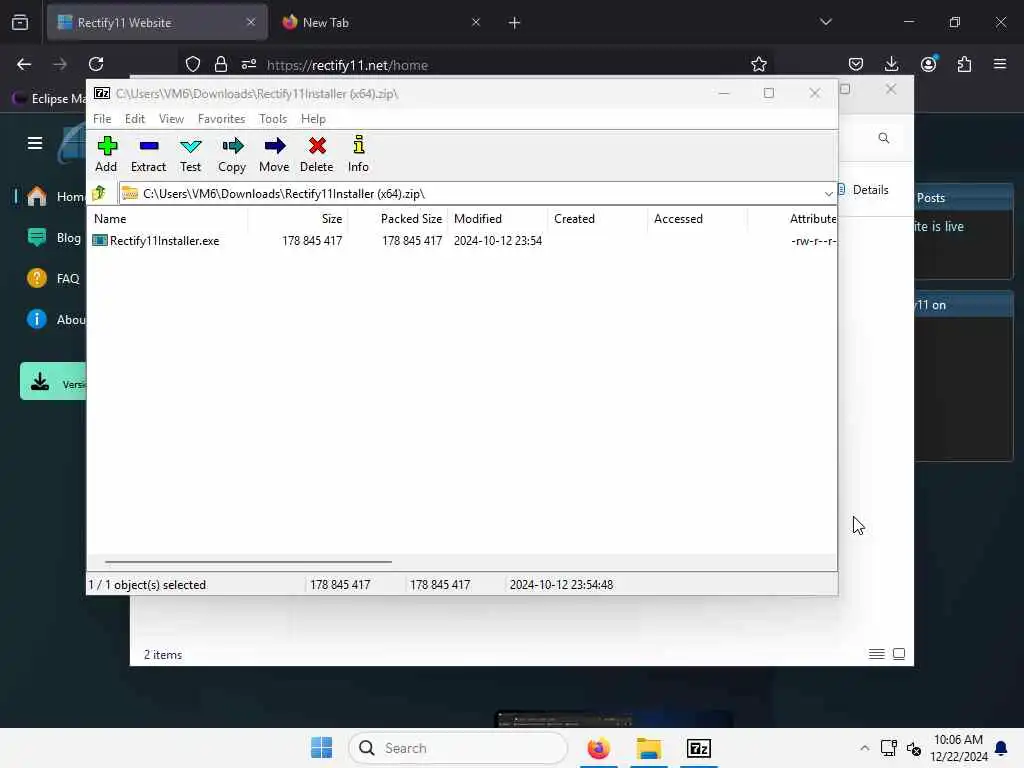The width and height of the screenshot is (1024, 768).
Task: Open a new Firefox tab with plus
Action: (514, 23)
